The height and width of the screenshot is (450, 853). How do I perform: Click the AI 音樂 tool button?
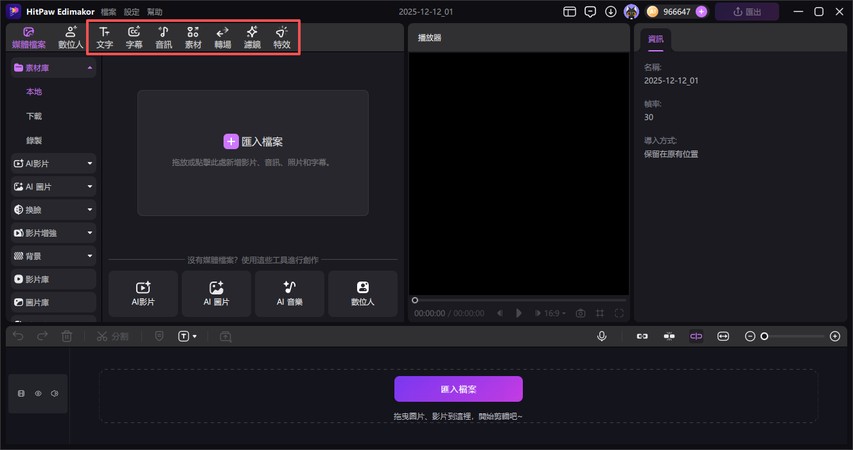pos(289,293)
